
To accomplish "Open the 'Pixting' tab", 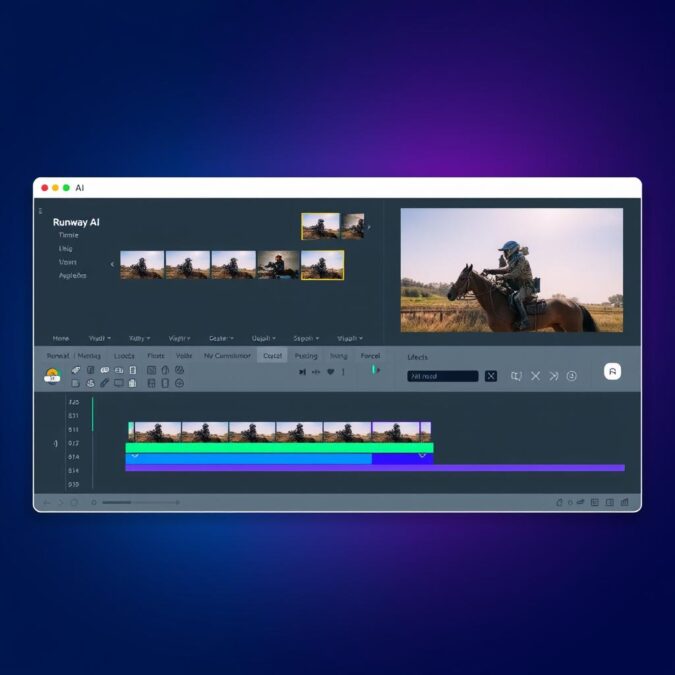I will pos(306,356).
